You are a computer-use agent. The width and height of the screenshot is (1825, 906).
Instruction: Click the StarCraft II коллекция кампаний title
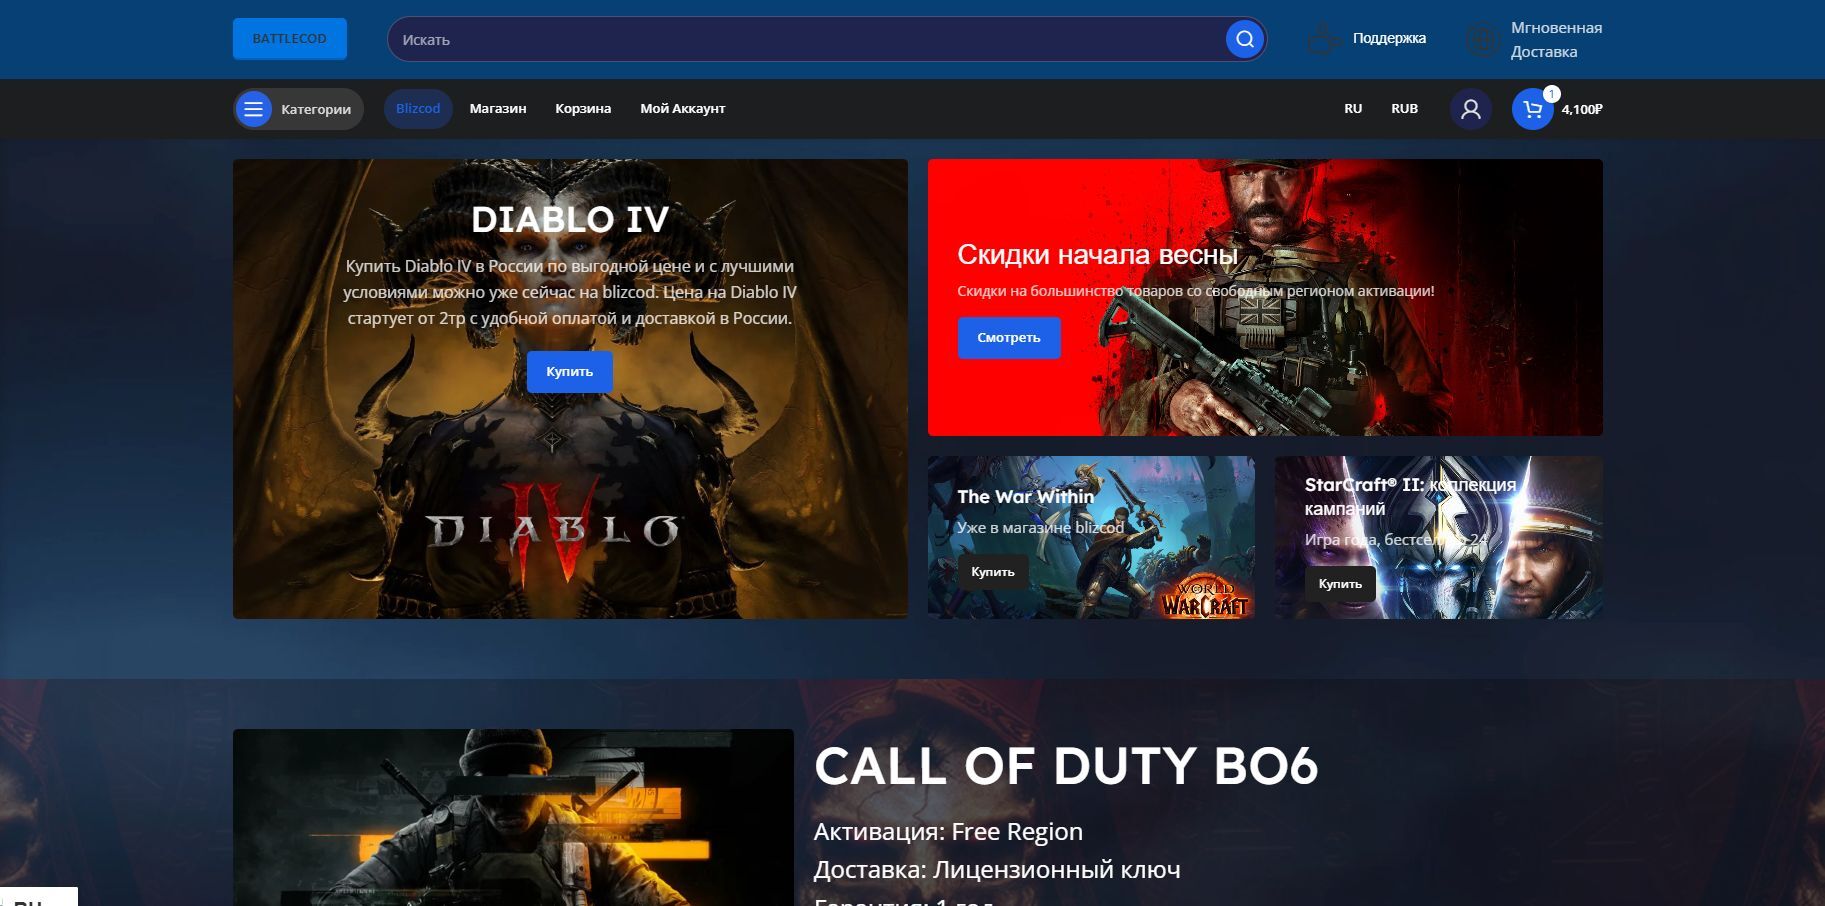[x=1410, y=497]
